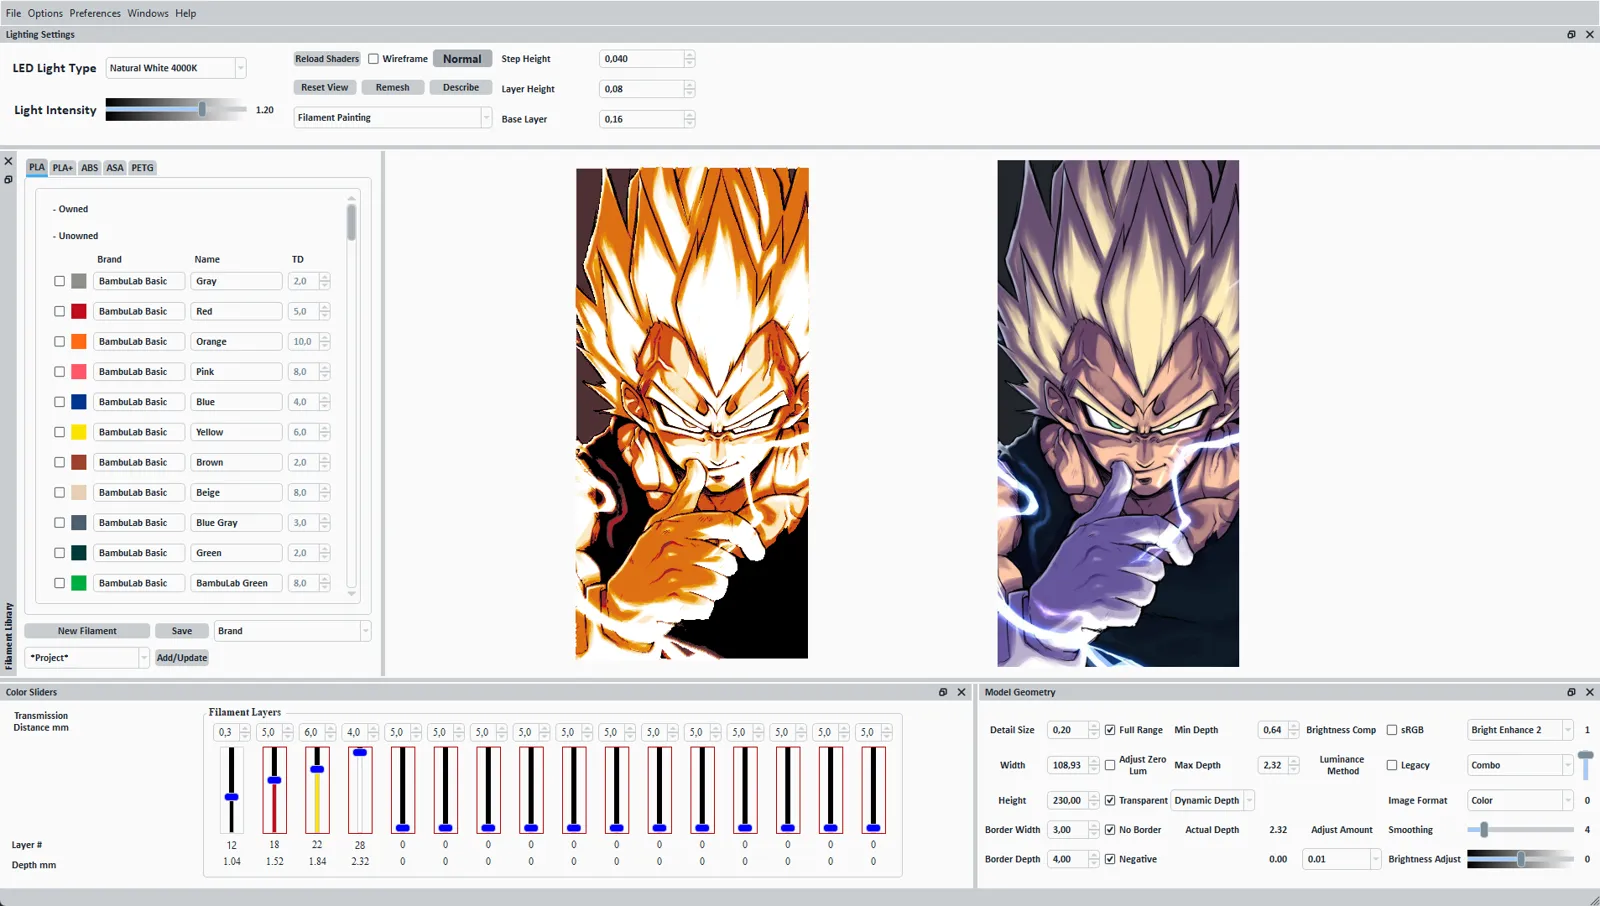Click the Remesh button
Viewport: 1600px width, 906px height.
pos(393,87)
